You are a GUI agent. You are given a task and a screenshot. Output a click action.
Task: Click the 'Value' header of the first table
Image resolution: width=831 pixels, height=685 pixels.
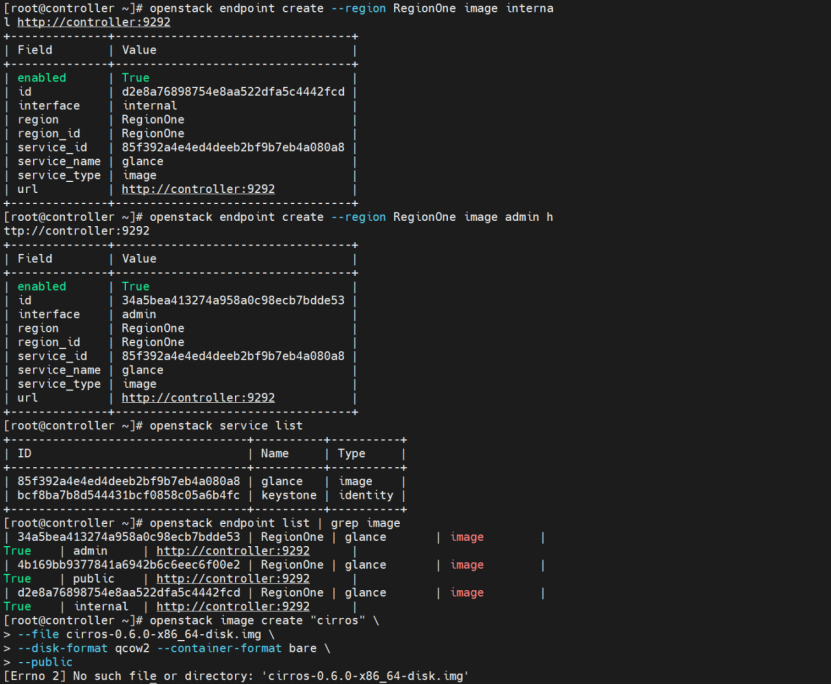(139, 50)
